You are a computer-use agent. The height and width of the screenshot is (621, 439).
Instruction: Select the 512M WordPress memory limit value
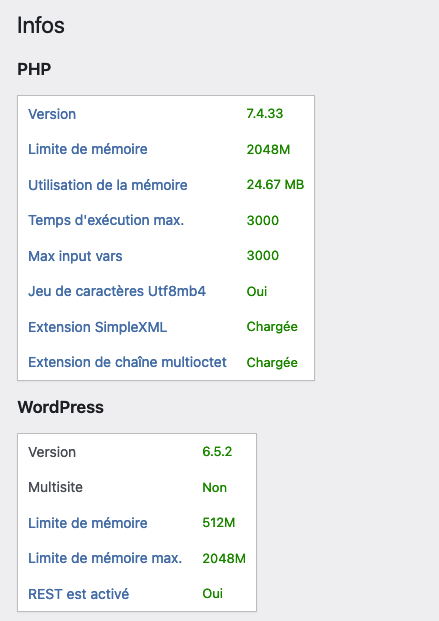click(219, 523)
